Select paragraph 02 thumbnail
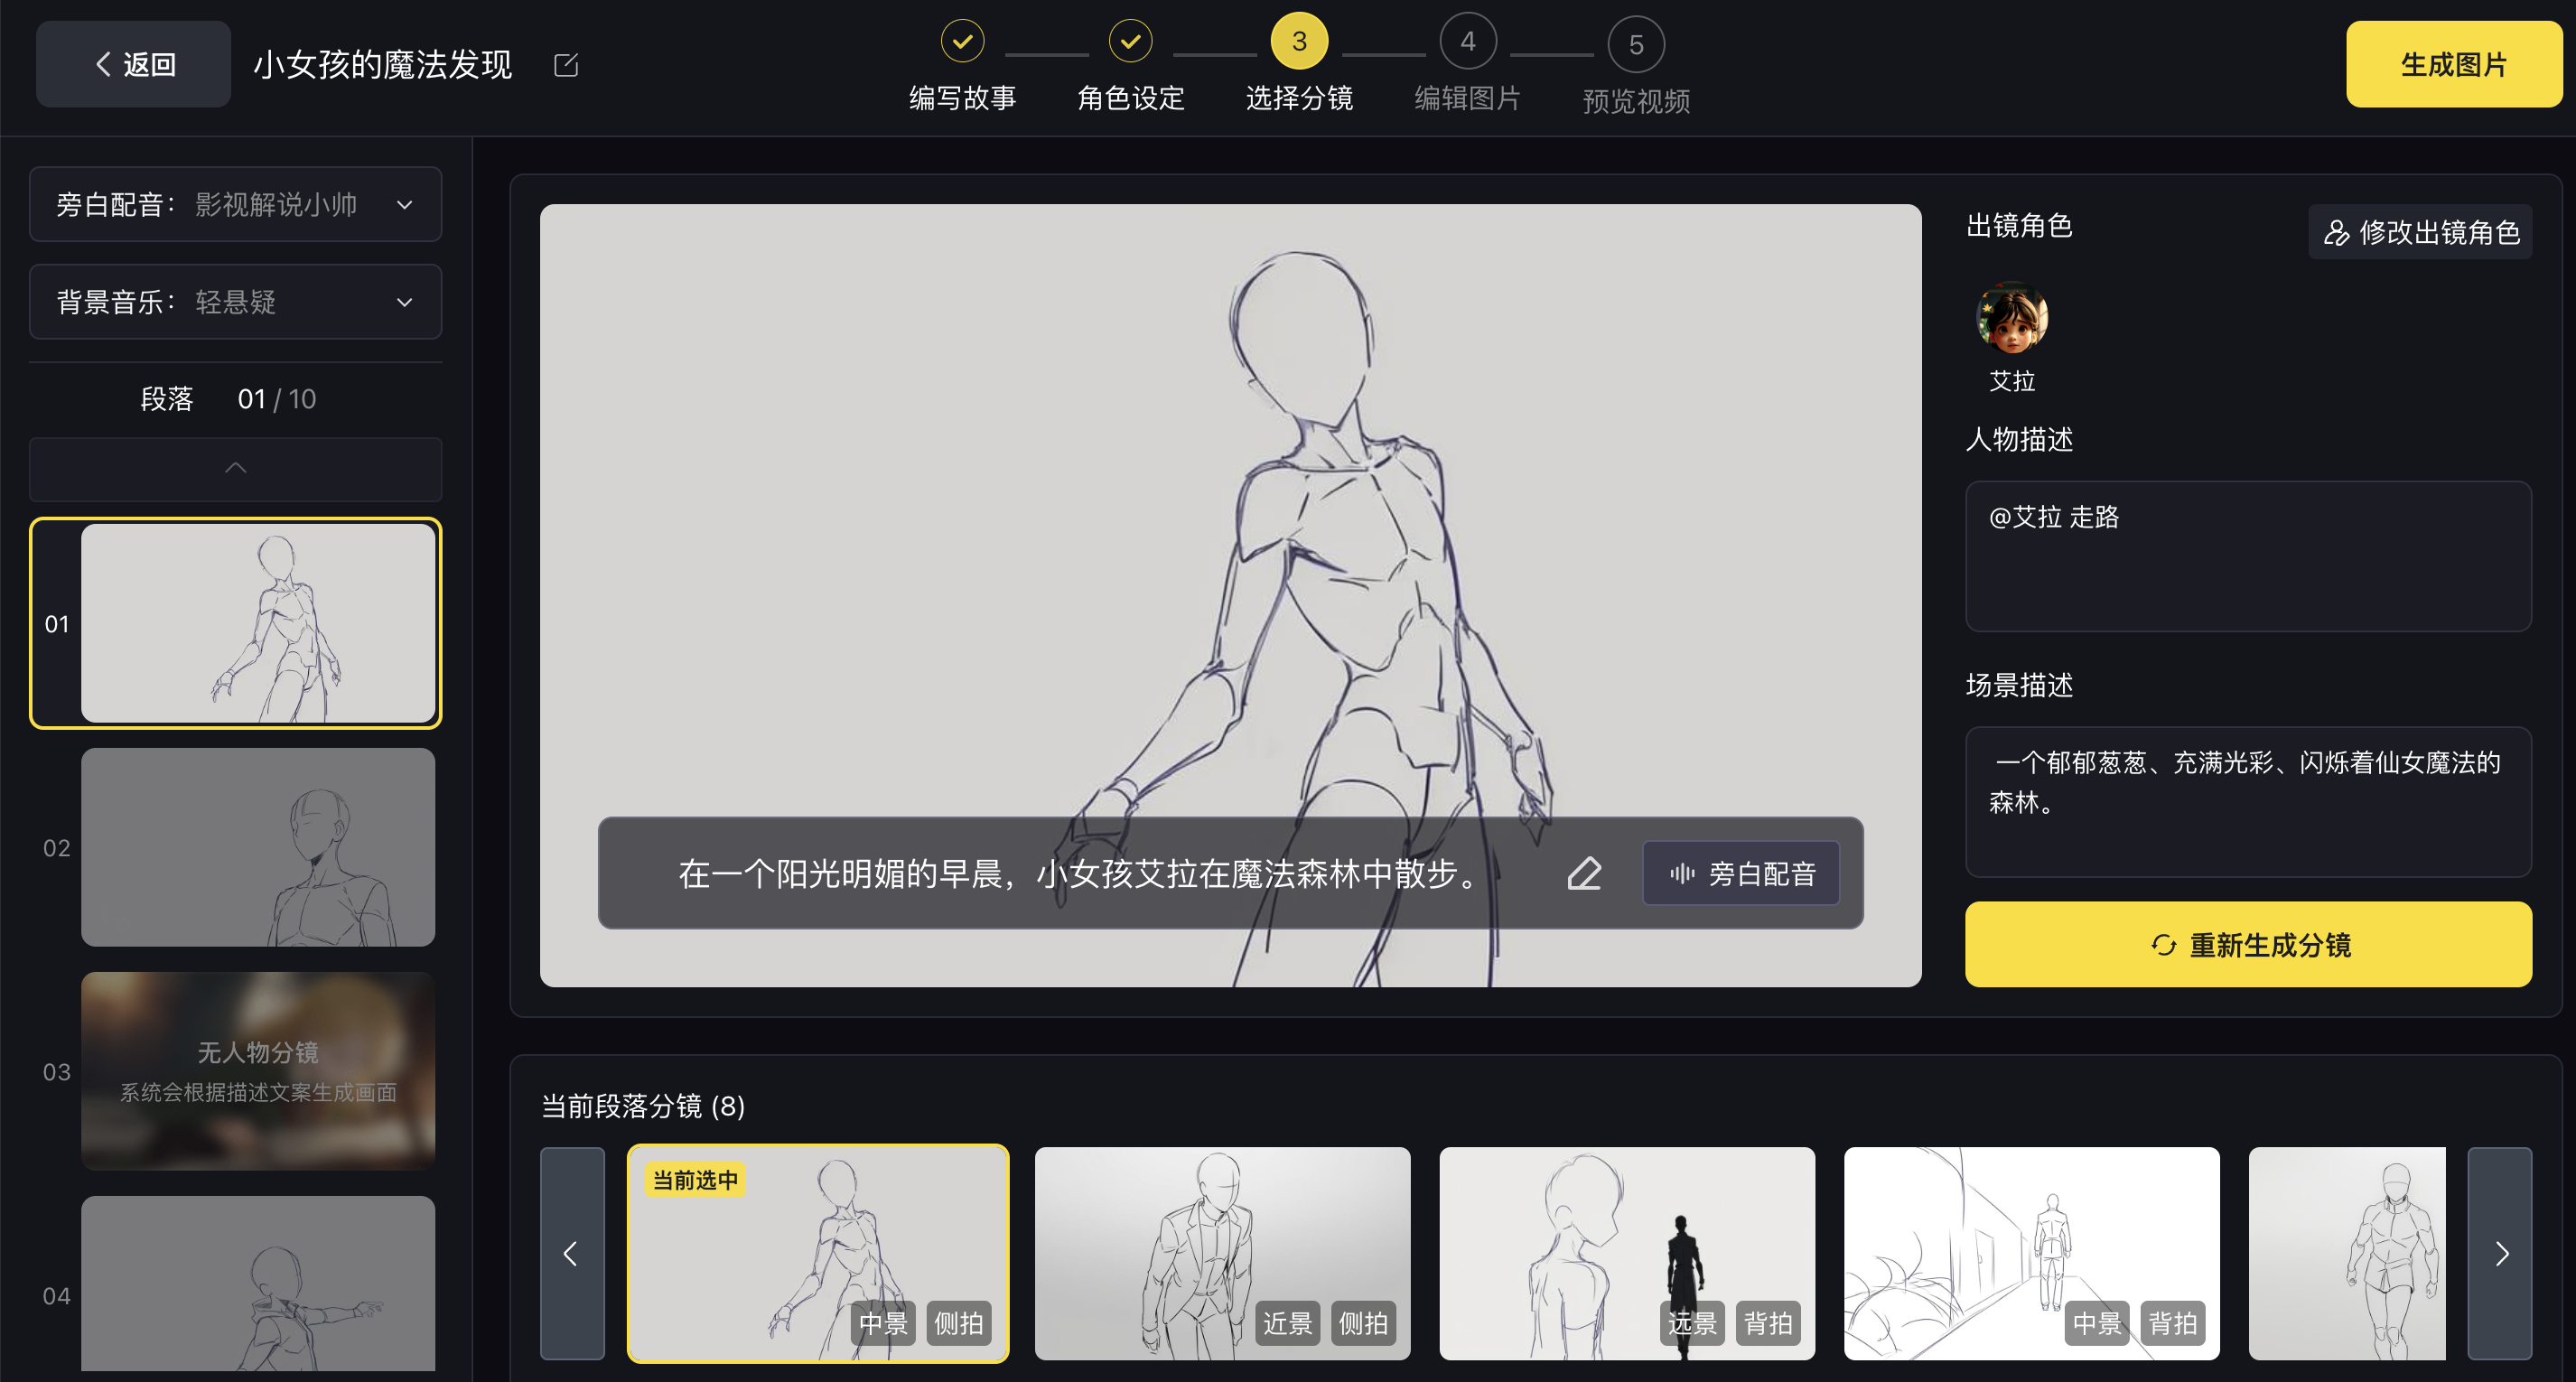The width and height of the screenshot is (2576, 1382). [257, 847]
